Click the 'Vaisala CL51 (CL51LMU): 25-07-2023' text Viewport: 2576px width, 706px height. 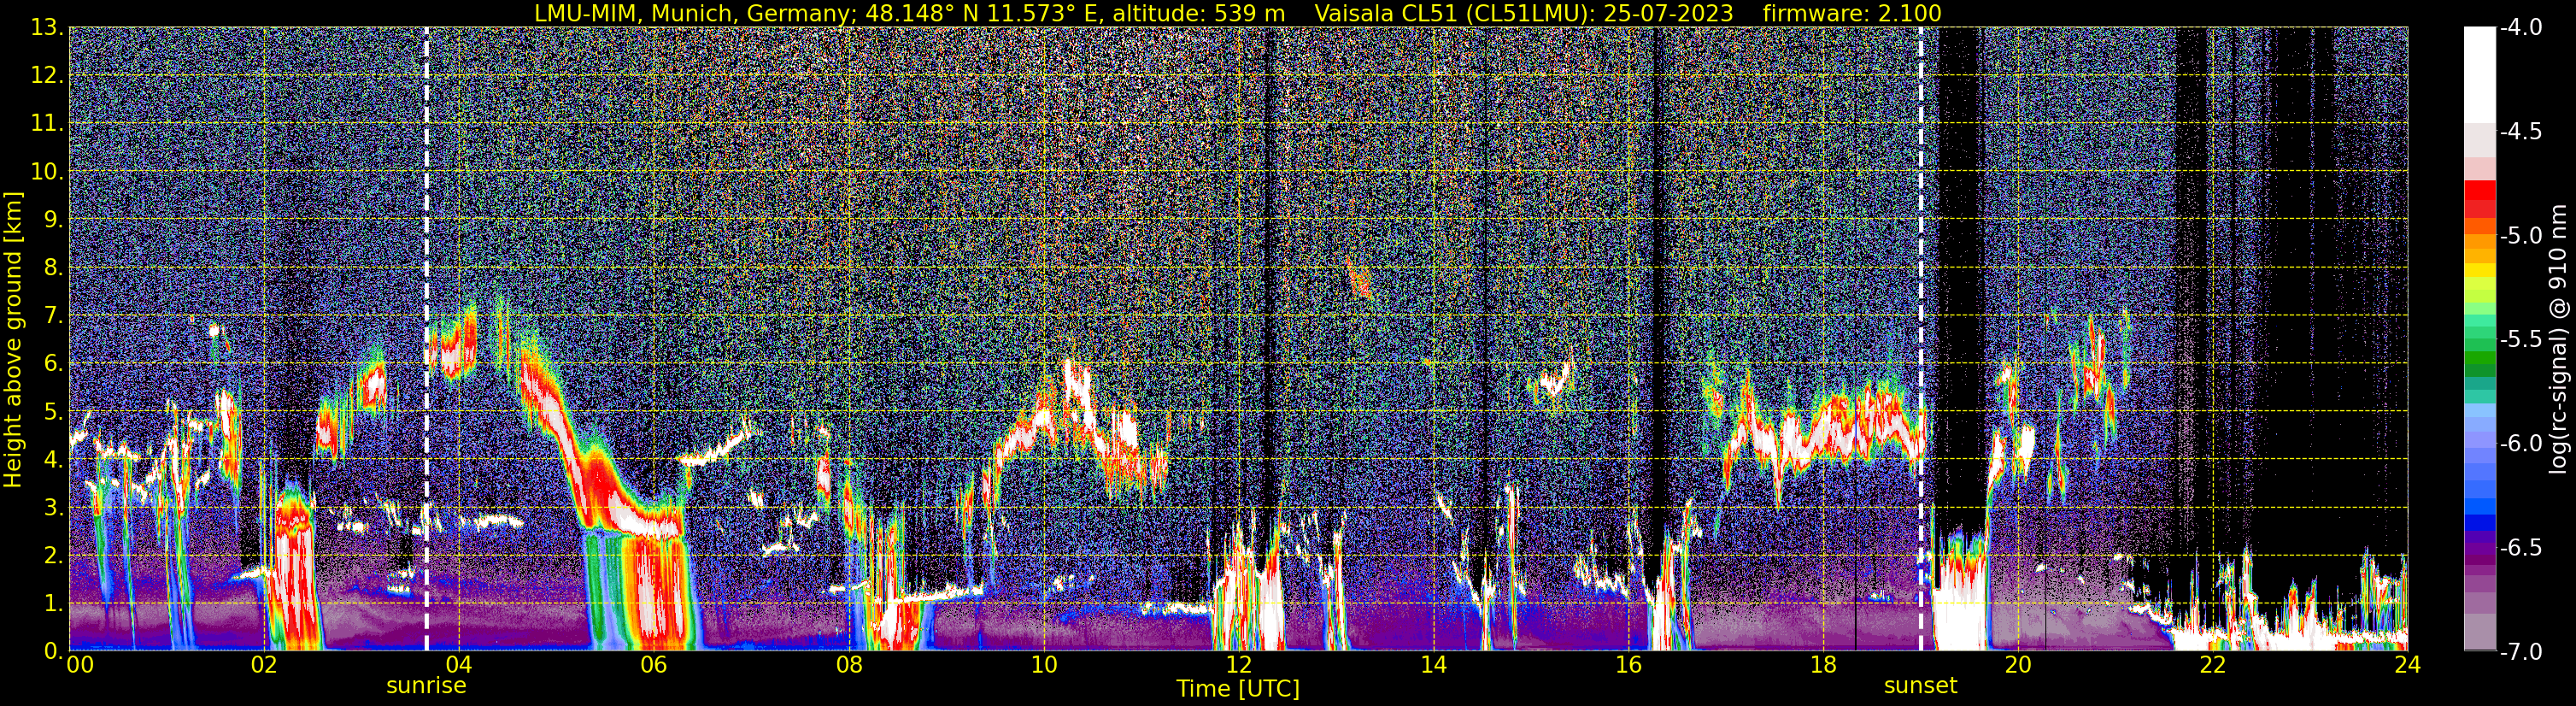pyautogui.click(x=1524, y=13)
